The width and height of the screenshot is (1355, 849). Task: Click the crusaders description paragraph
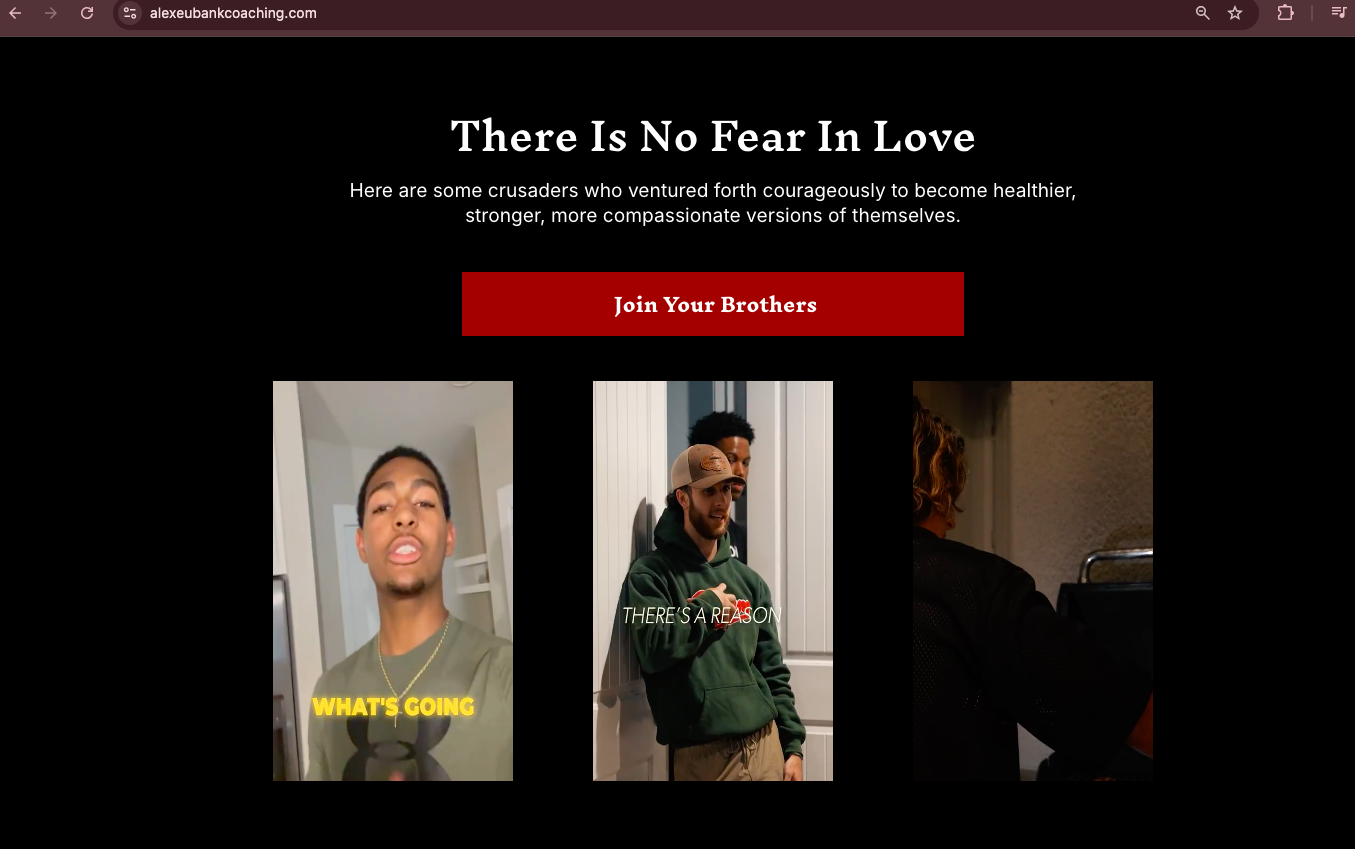pos(713,202)
